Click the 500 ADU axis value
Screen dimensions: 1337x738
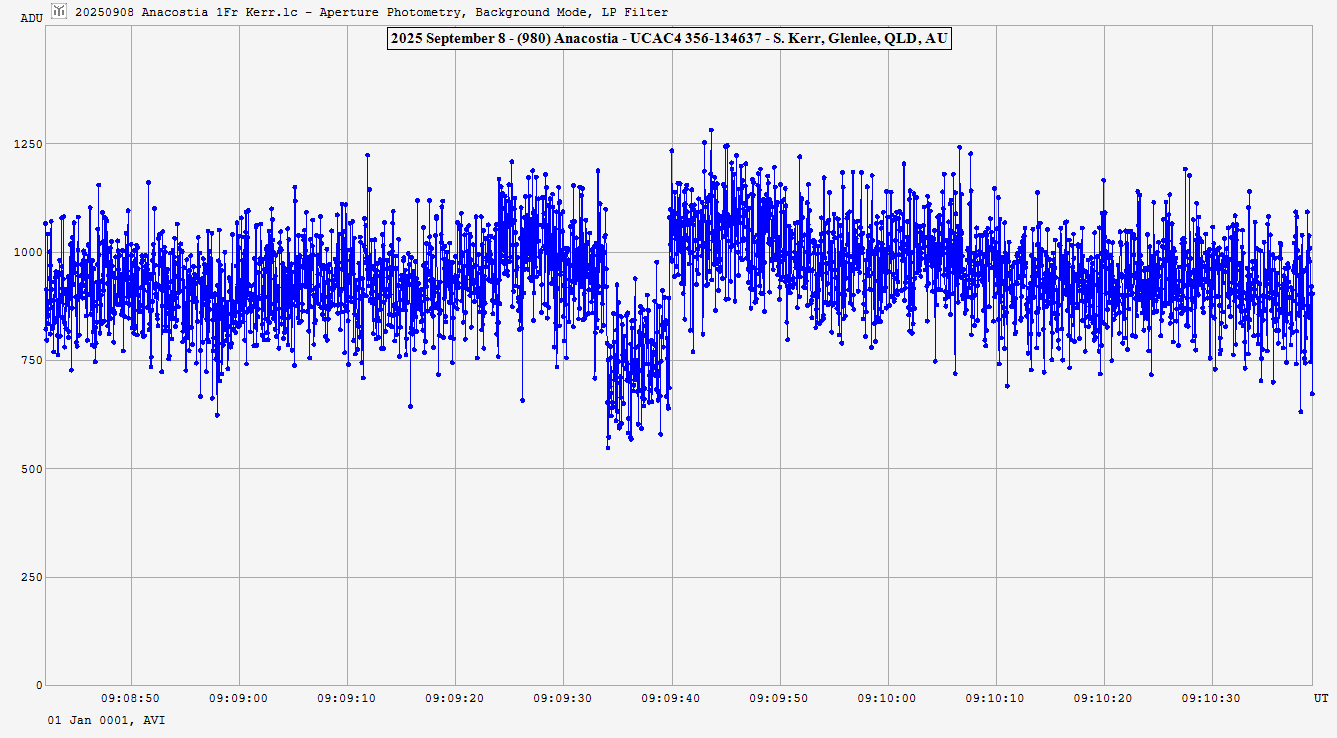coord(32,469)
